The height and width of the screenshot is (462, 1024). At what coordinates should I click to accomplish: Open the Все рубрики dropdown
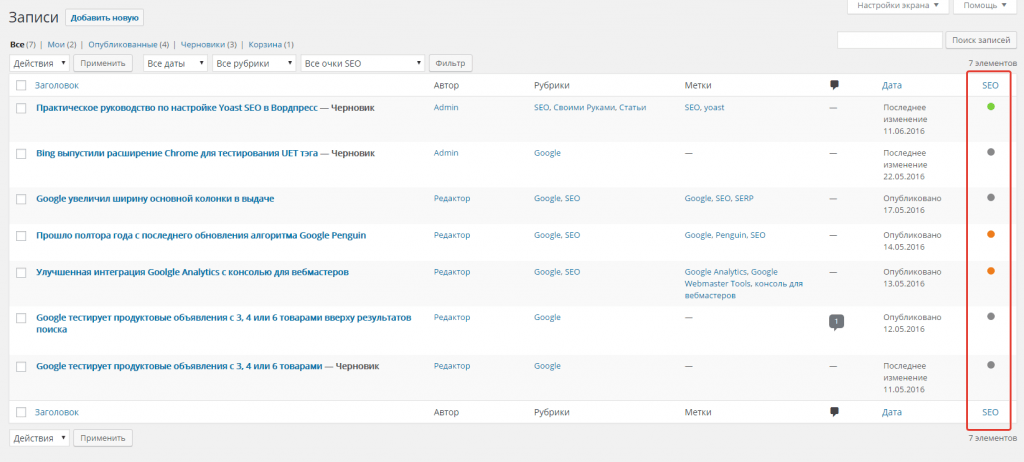255,63
